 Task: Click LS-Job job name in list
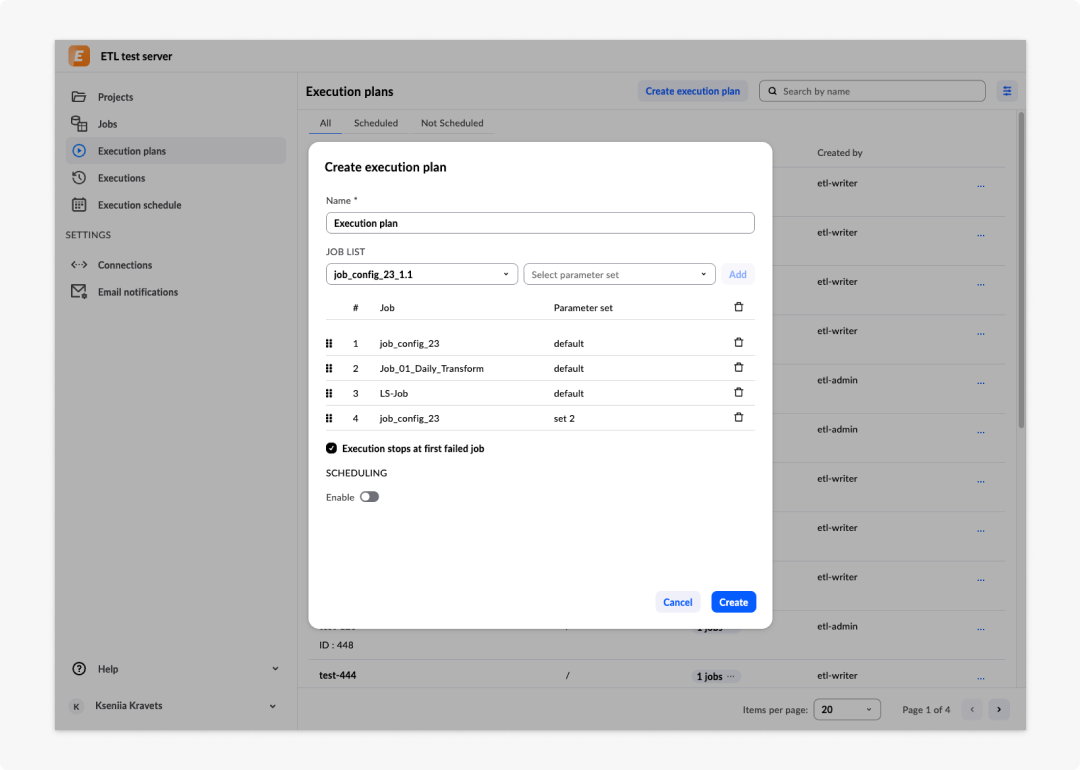tap(394, 393)
